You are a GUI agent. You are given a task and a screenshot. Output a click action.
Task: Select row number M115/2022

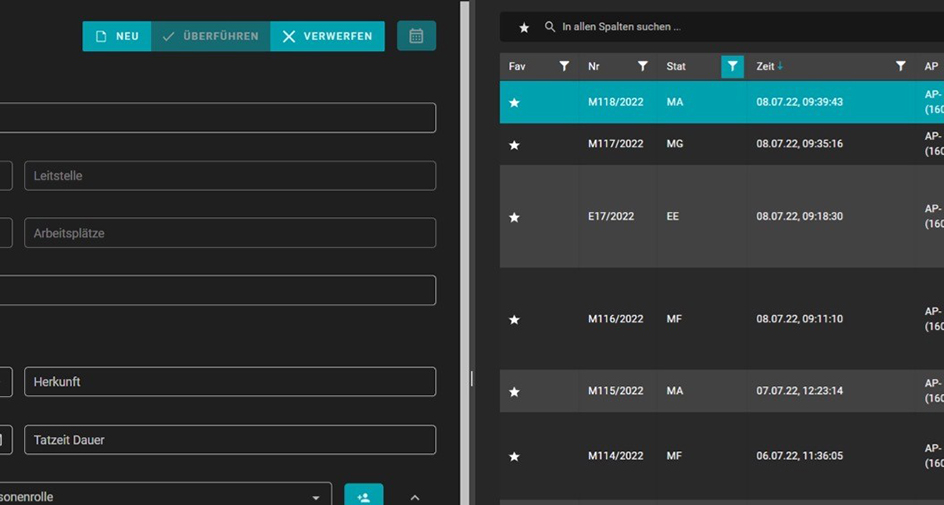click(x=615, y=391)
